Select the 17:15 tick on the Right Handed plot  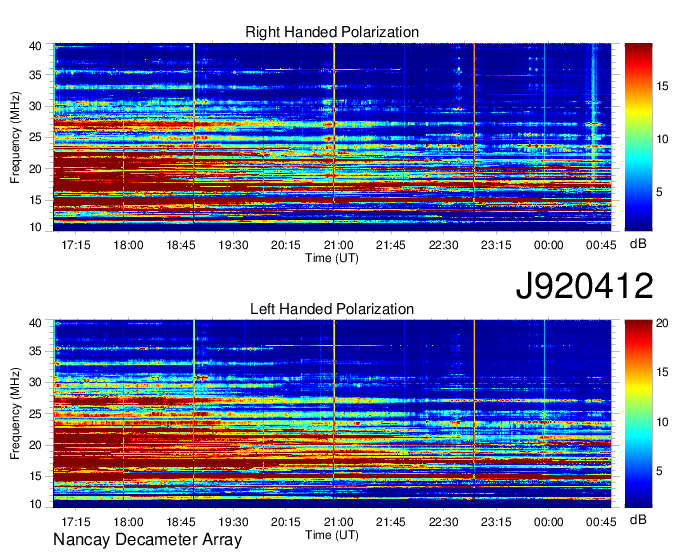(76, 245)
